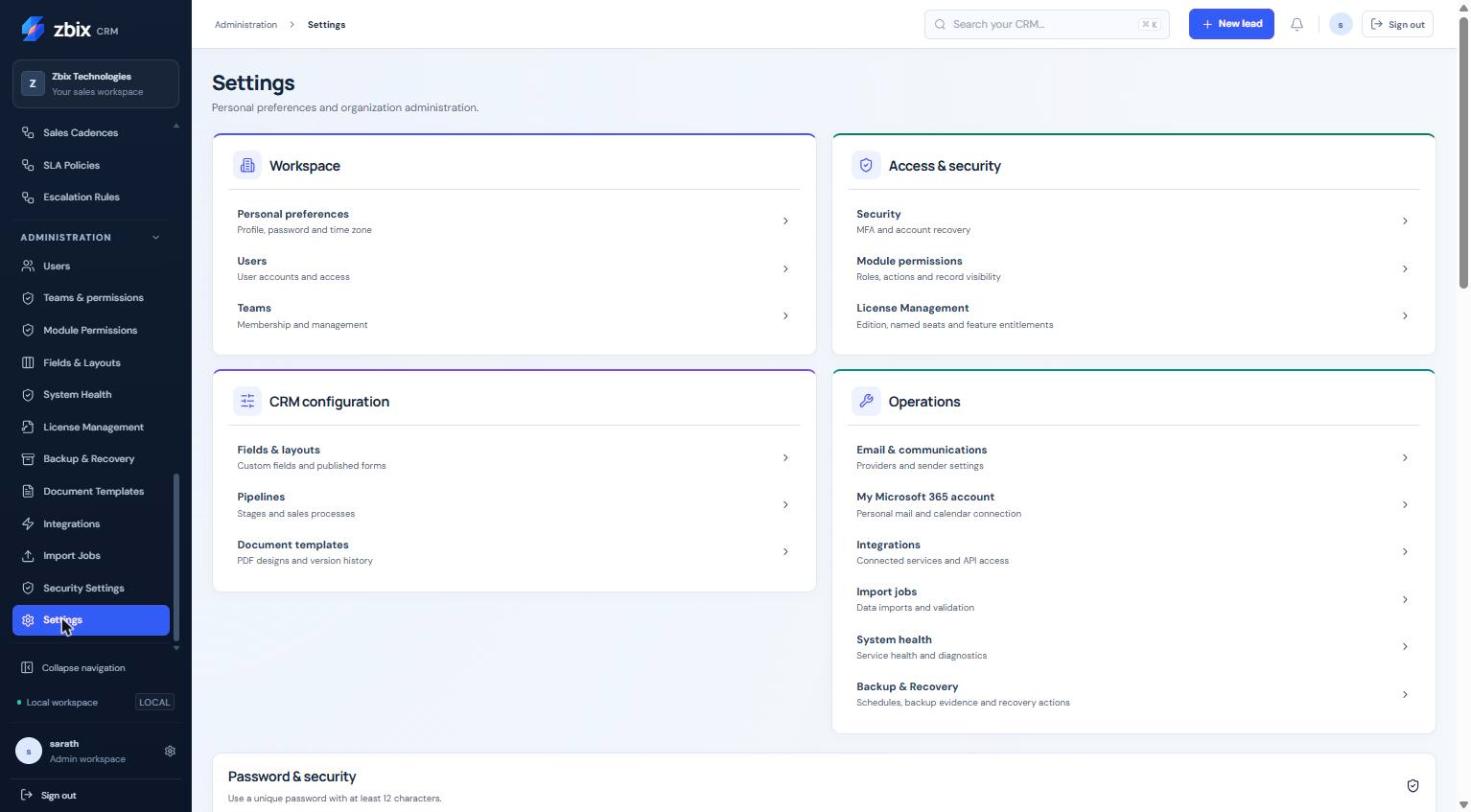The image size is (1471, 812).
Task: Click the Fields & Layouts columns icon
Action: (x=28, y=363)
